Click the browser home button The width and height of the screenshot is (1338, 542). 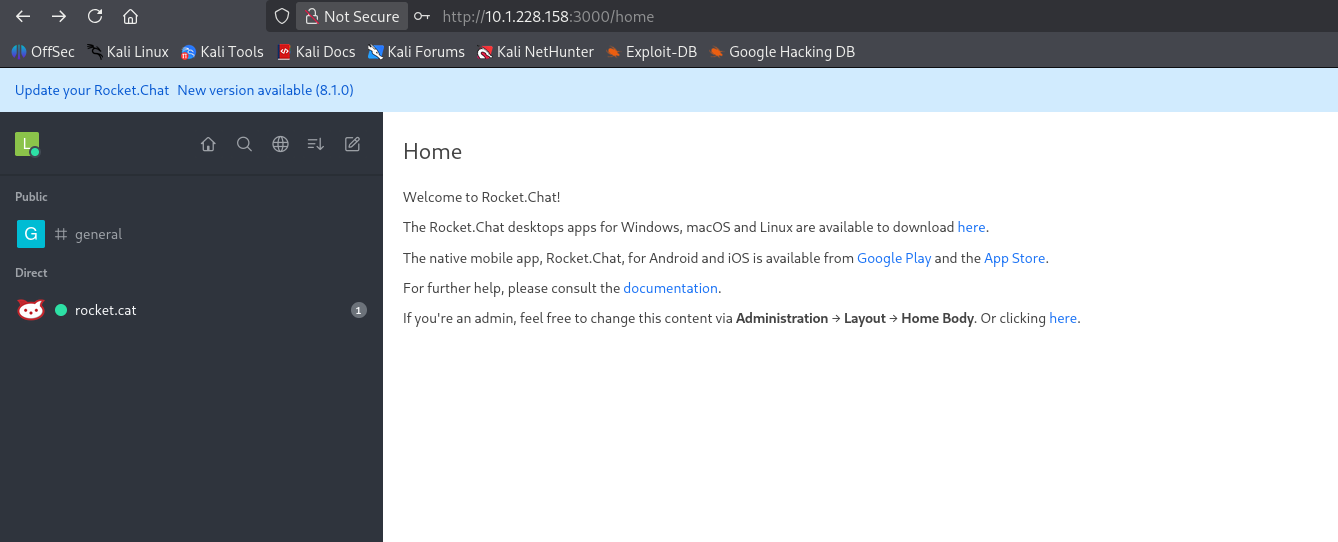pos(130,16)
